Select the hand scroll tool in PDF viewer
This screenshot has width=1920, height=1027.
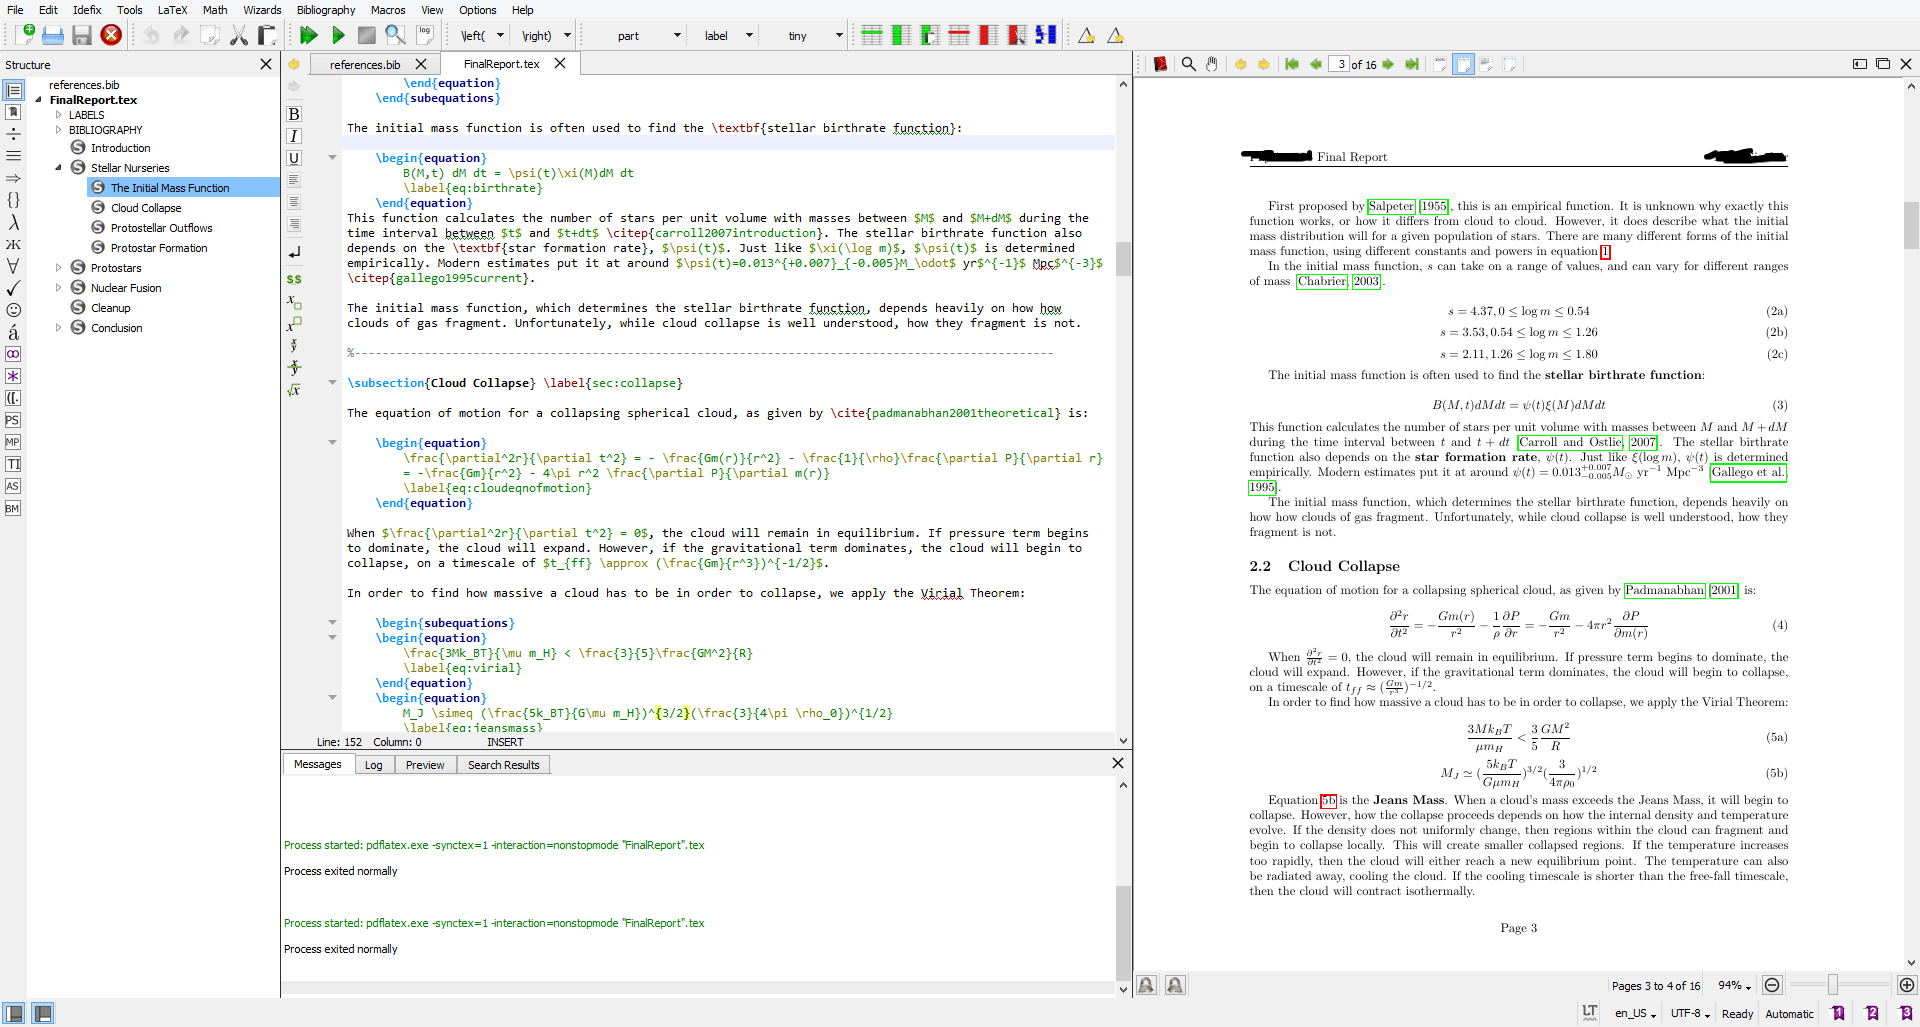pos(1212,64)
